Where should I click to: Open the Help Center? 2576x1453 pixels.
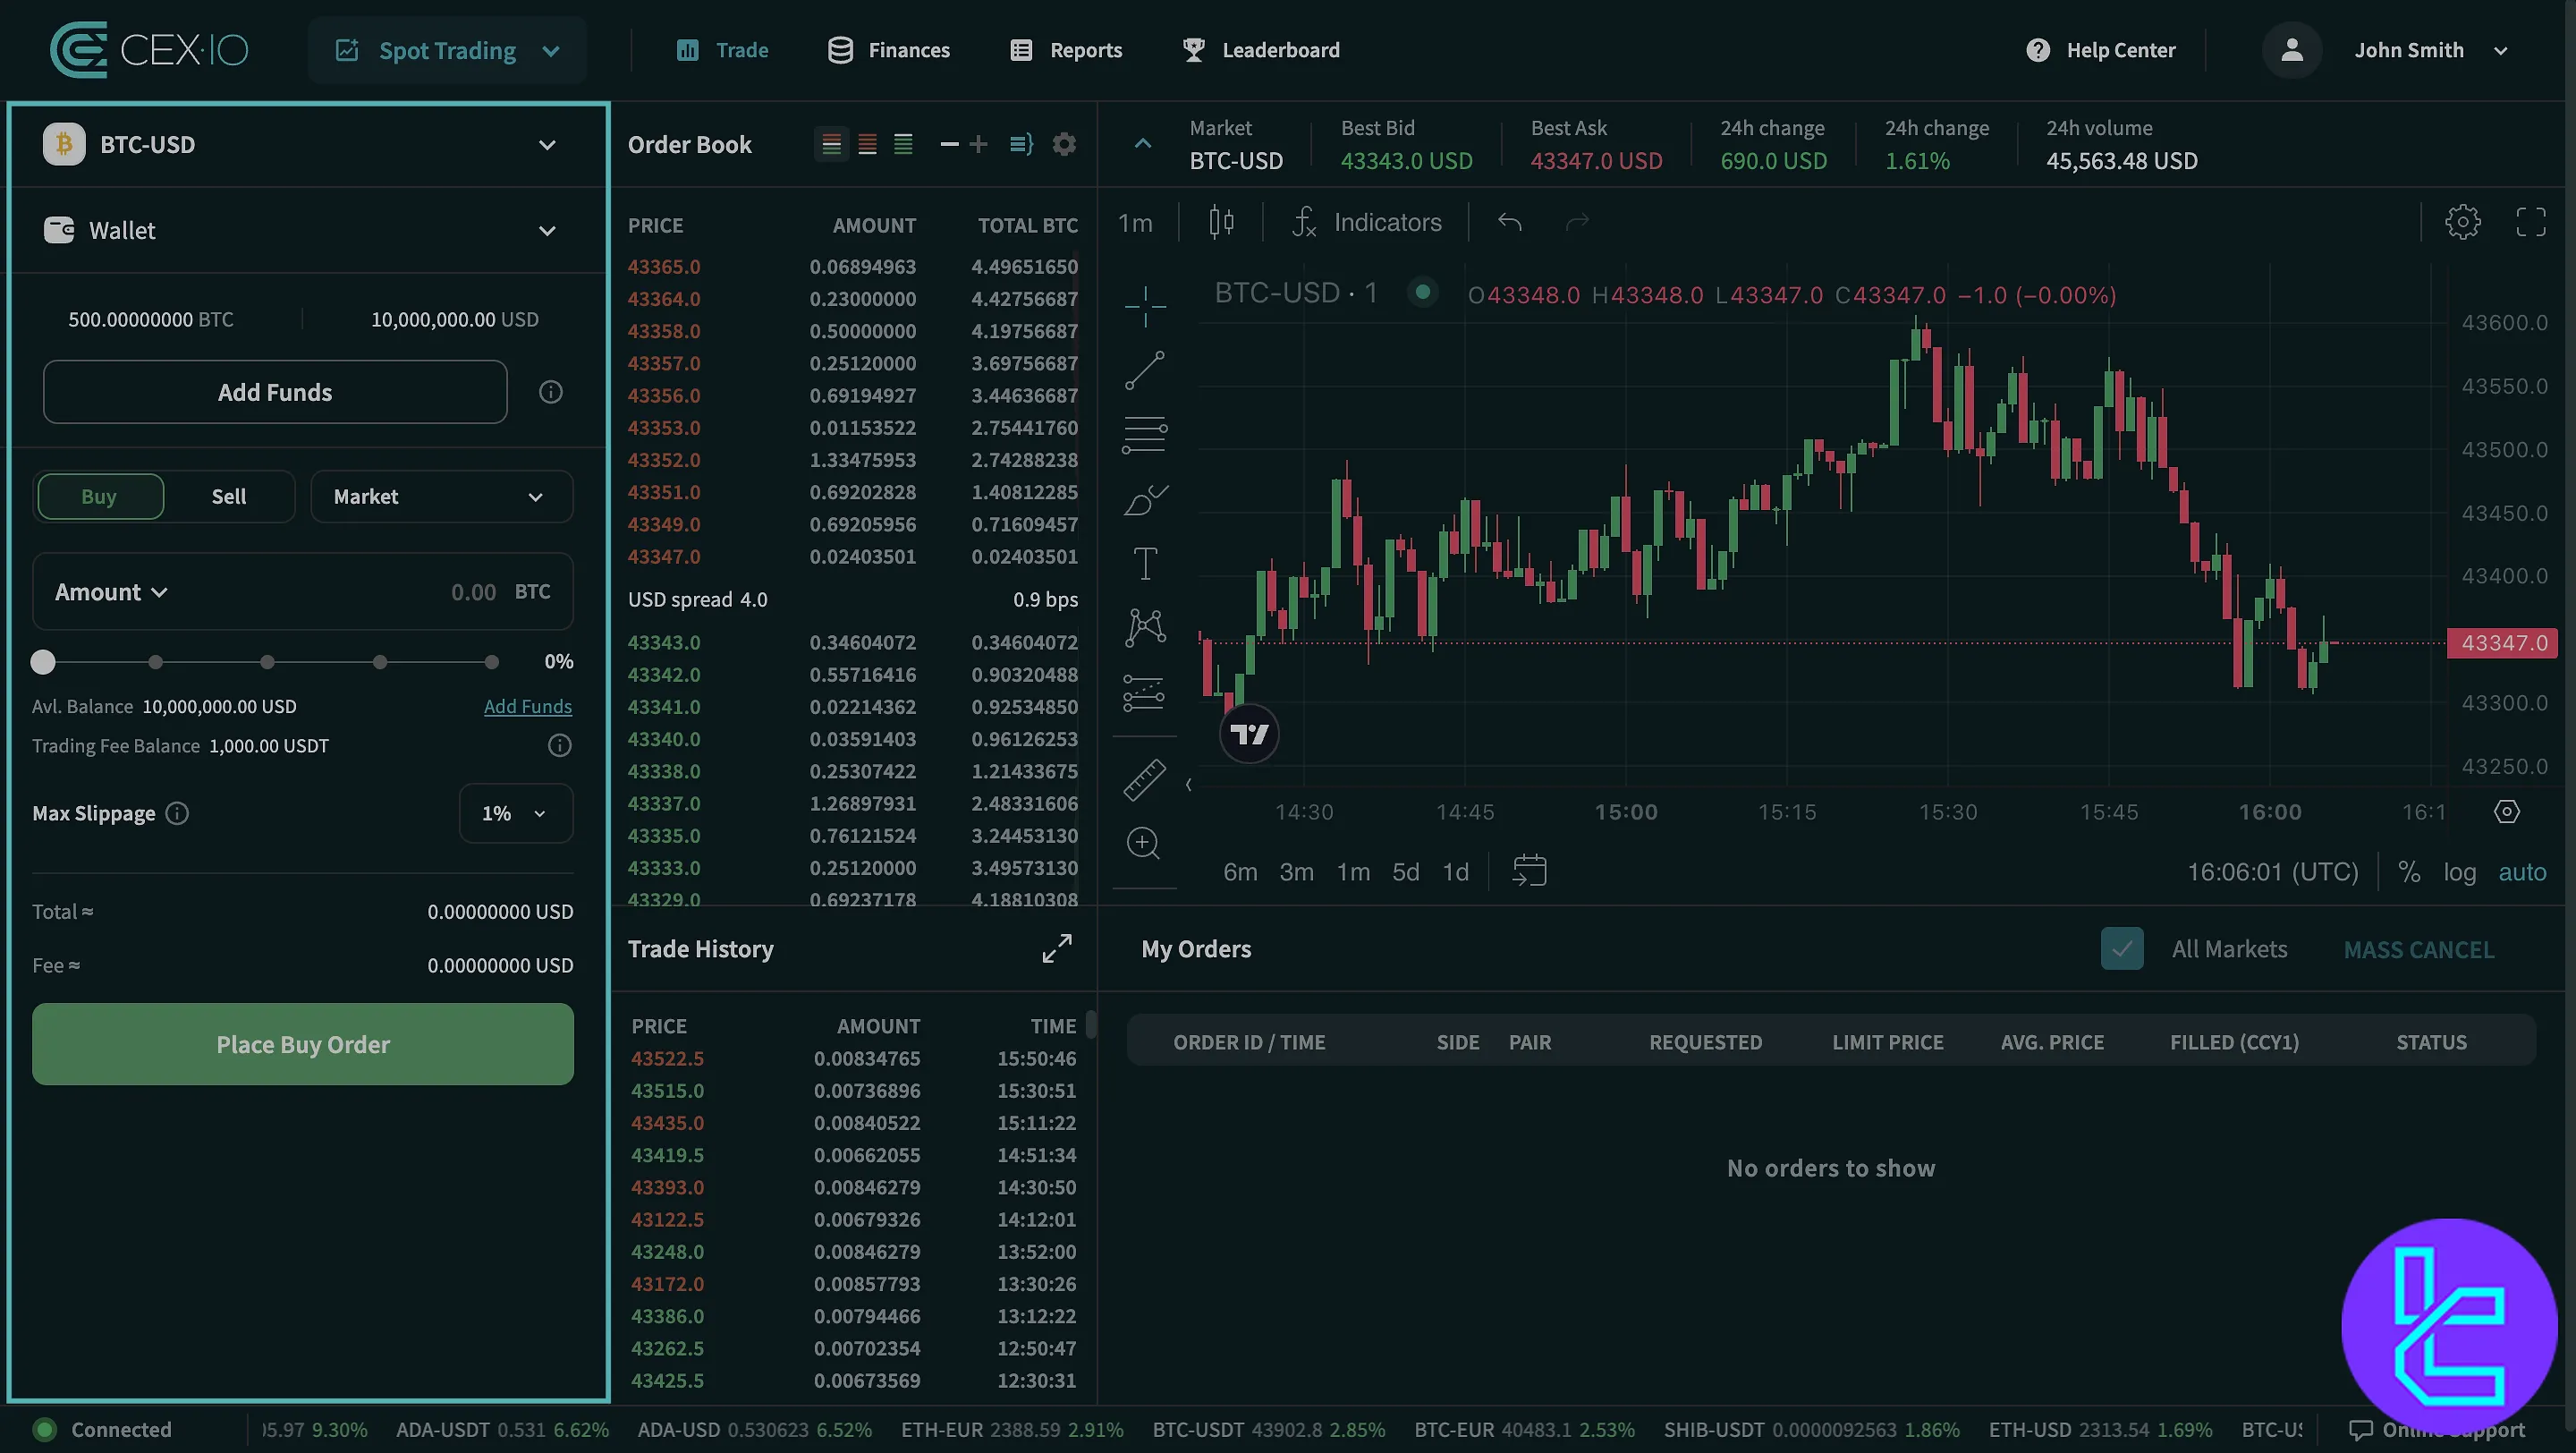click(x=2100, y=50)
